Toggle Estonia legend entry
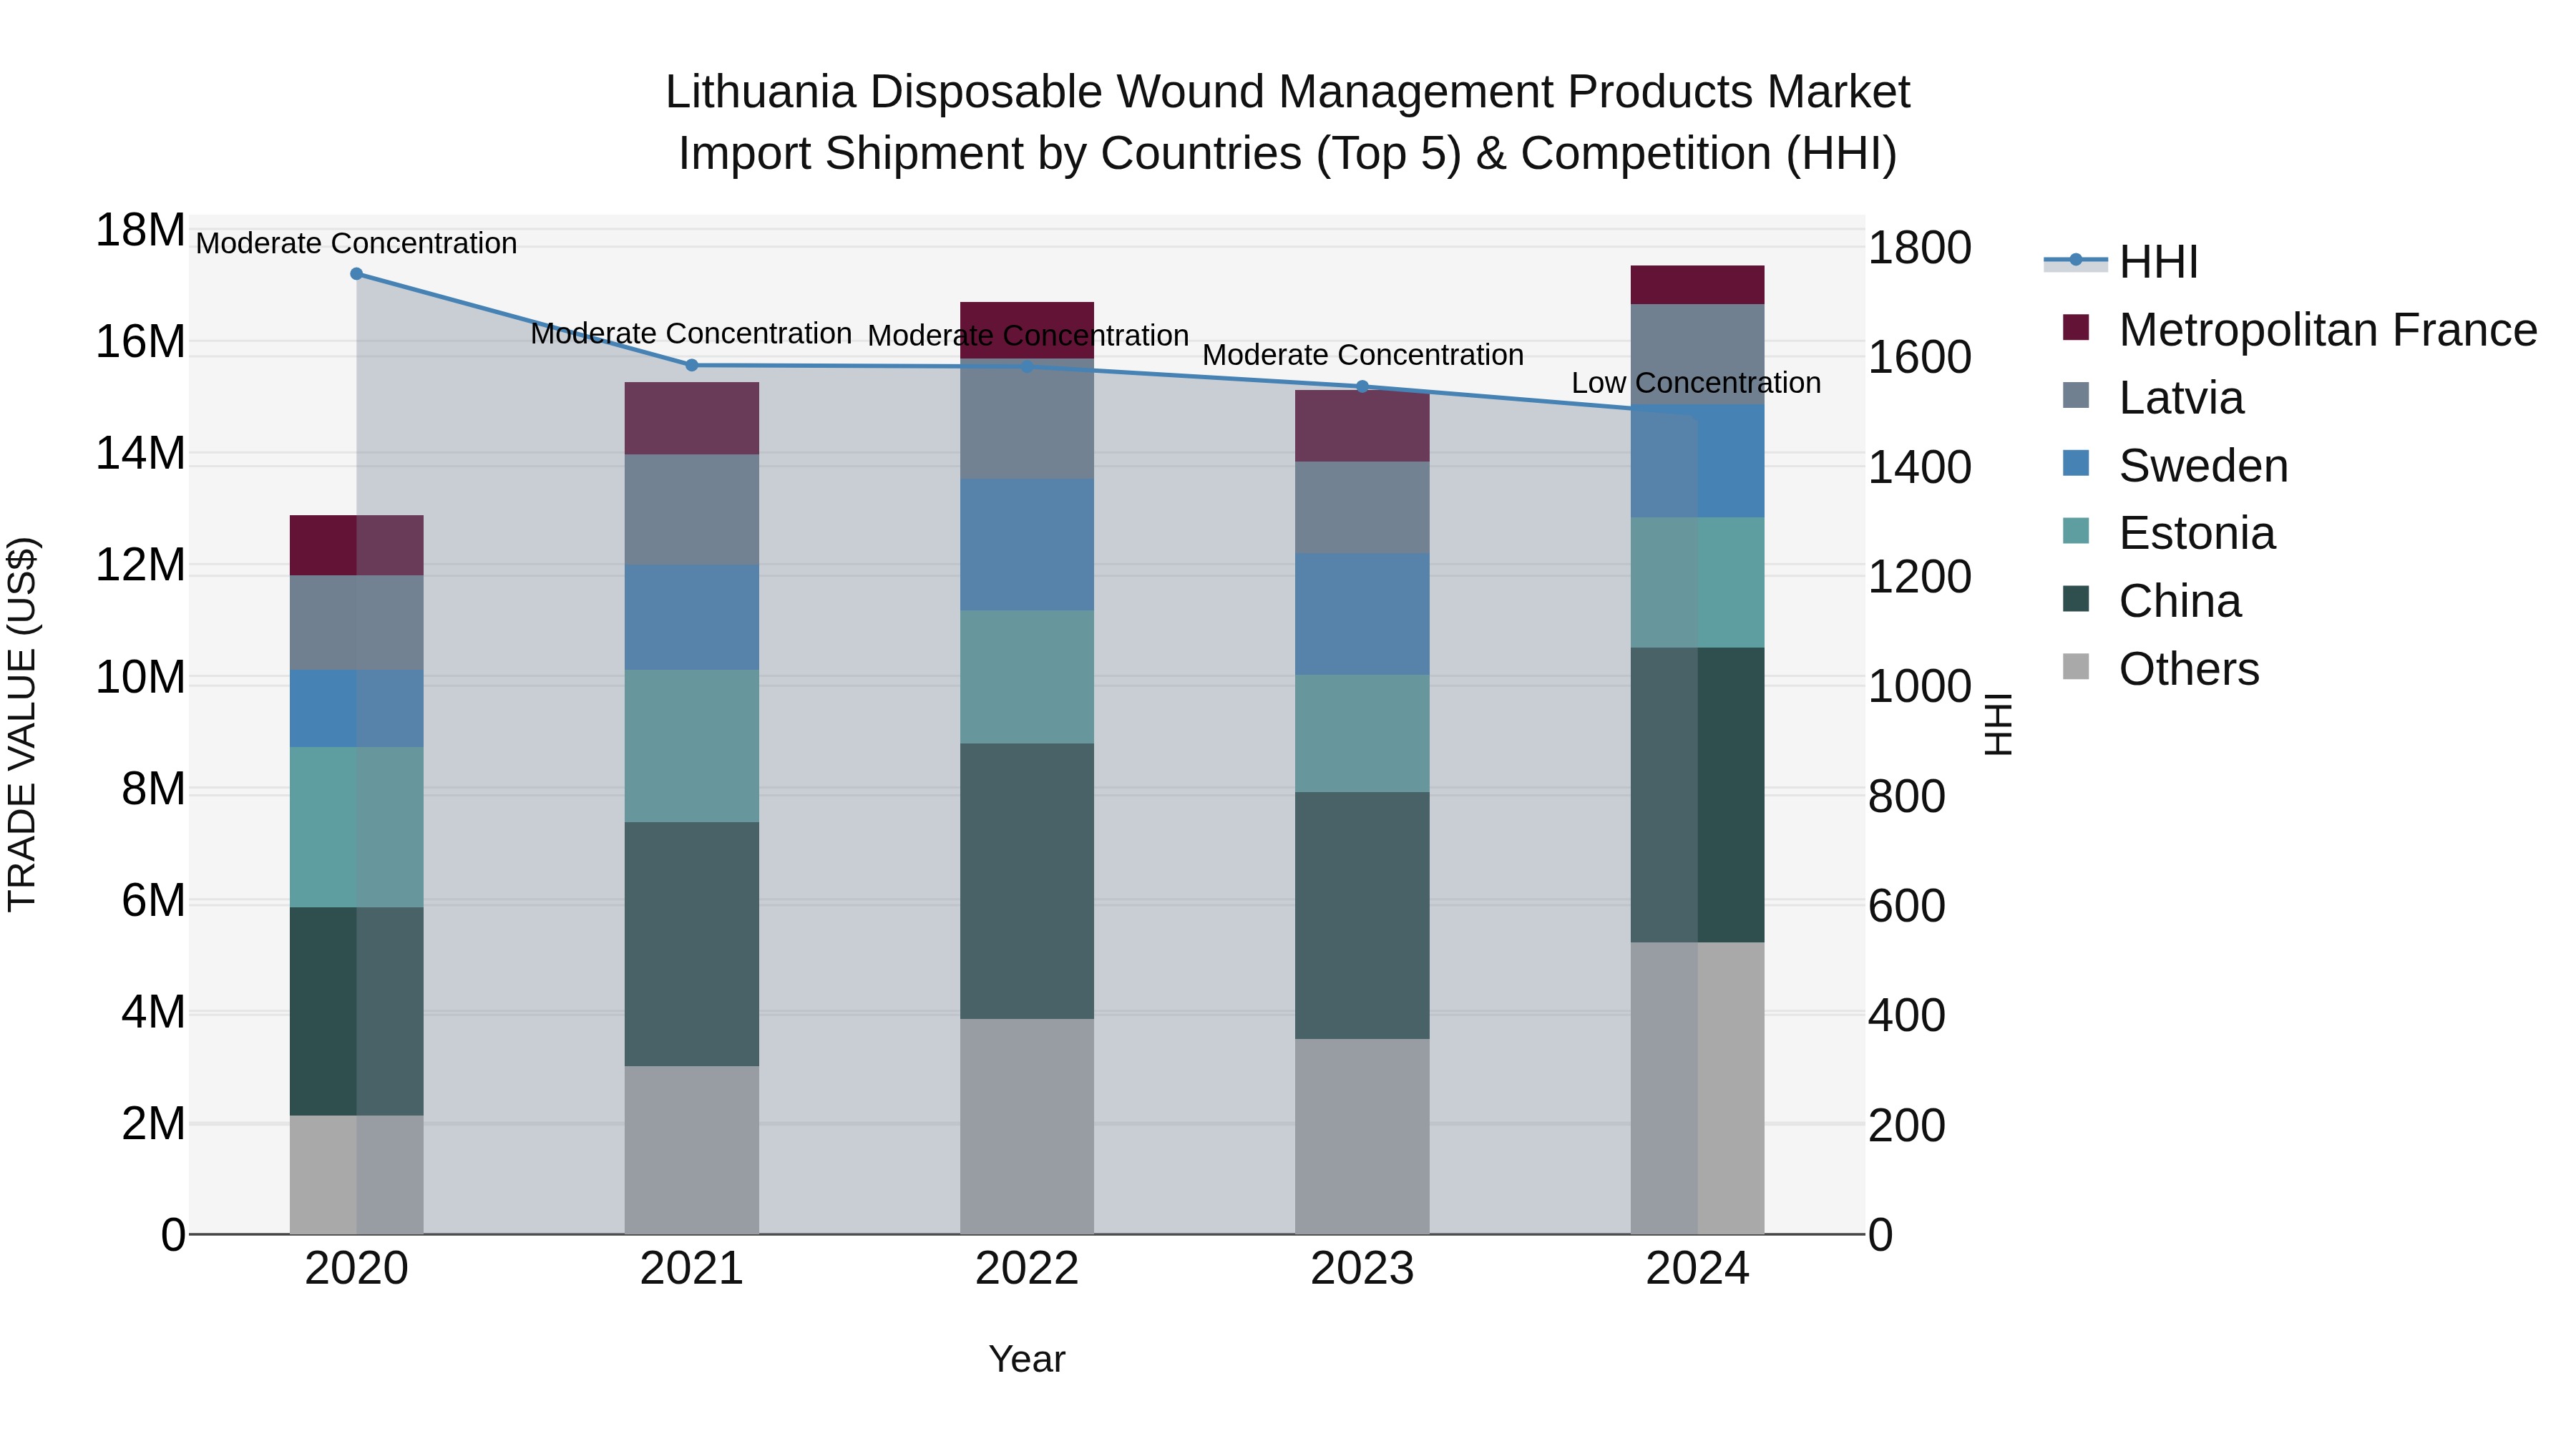The width and height of the screenshot is (2576, 1449). [x=2169, y=533]
